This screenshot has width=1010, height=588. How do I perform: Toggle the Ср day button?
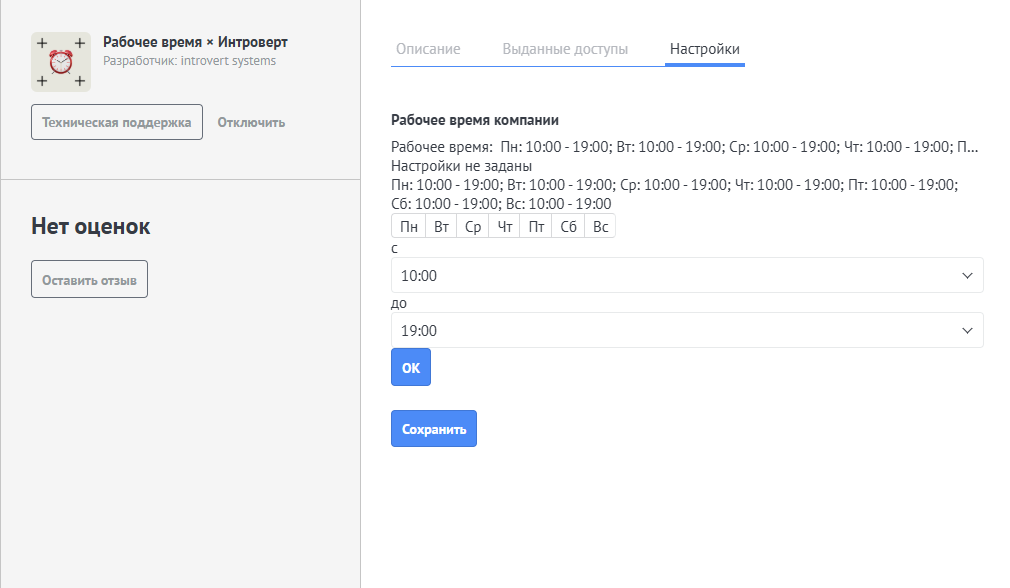[473, 227]
